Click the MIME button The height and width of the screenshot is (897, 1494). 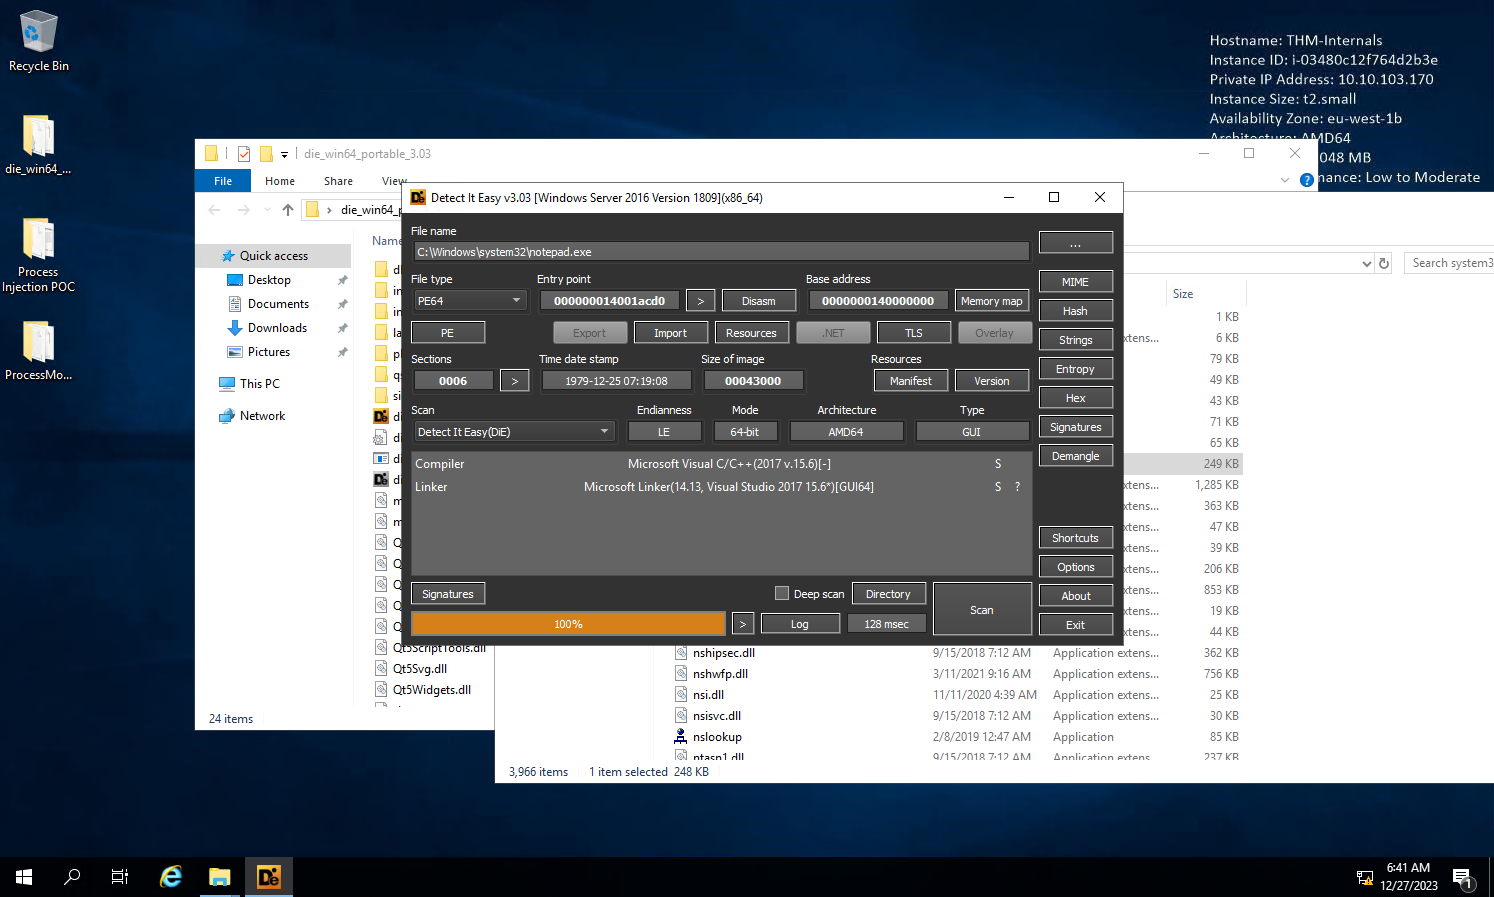click(x=1076, y=282)
